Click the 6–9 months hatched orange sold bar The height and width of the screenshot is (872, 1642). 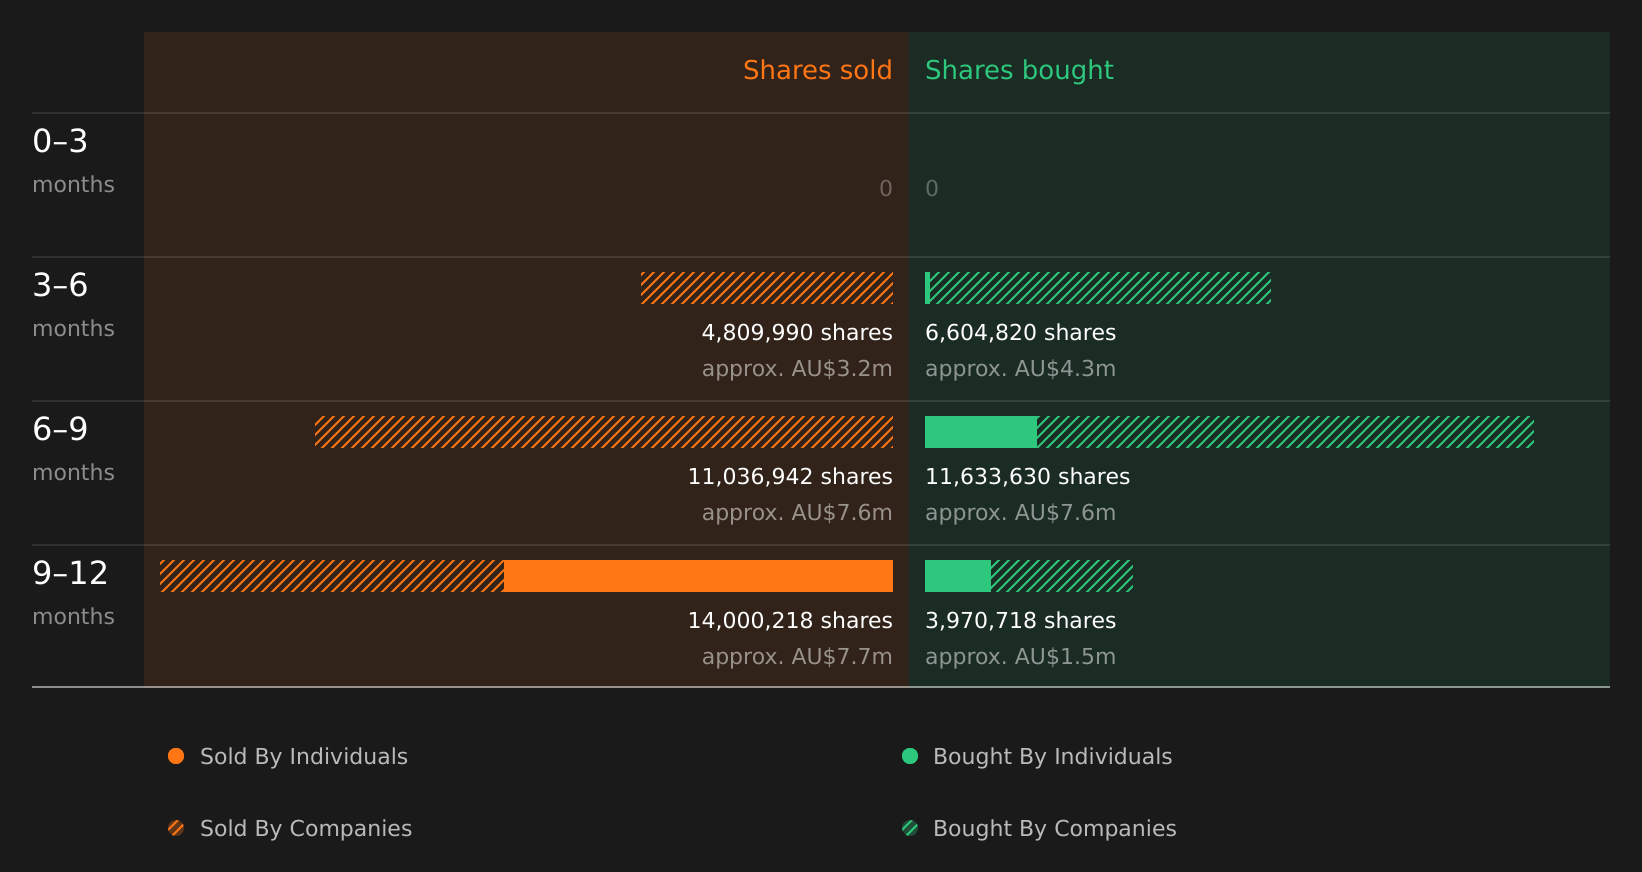[x=604, y=432]
